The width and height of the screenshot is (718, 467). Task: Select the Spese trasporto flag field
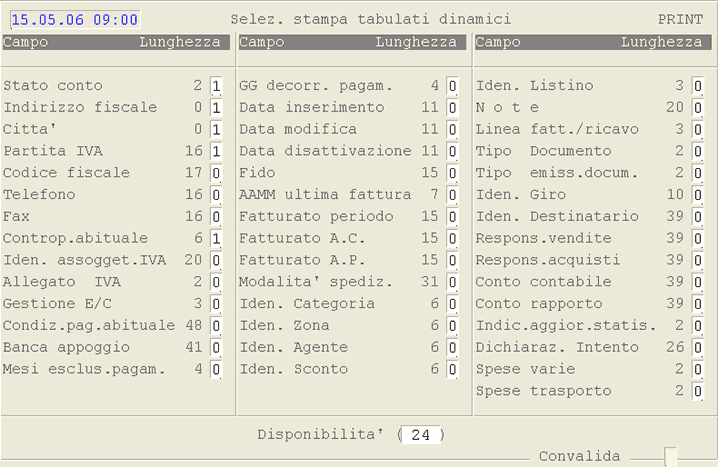[x=697, y=391]
